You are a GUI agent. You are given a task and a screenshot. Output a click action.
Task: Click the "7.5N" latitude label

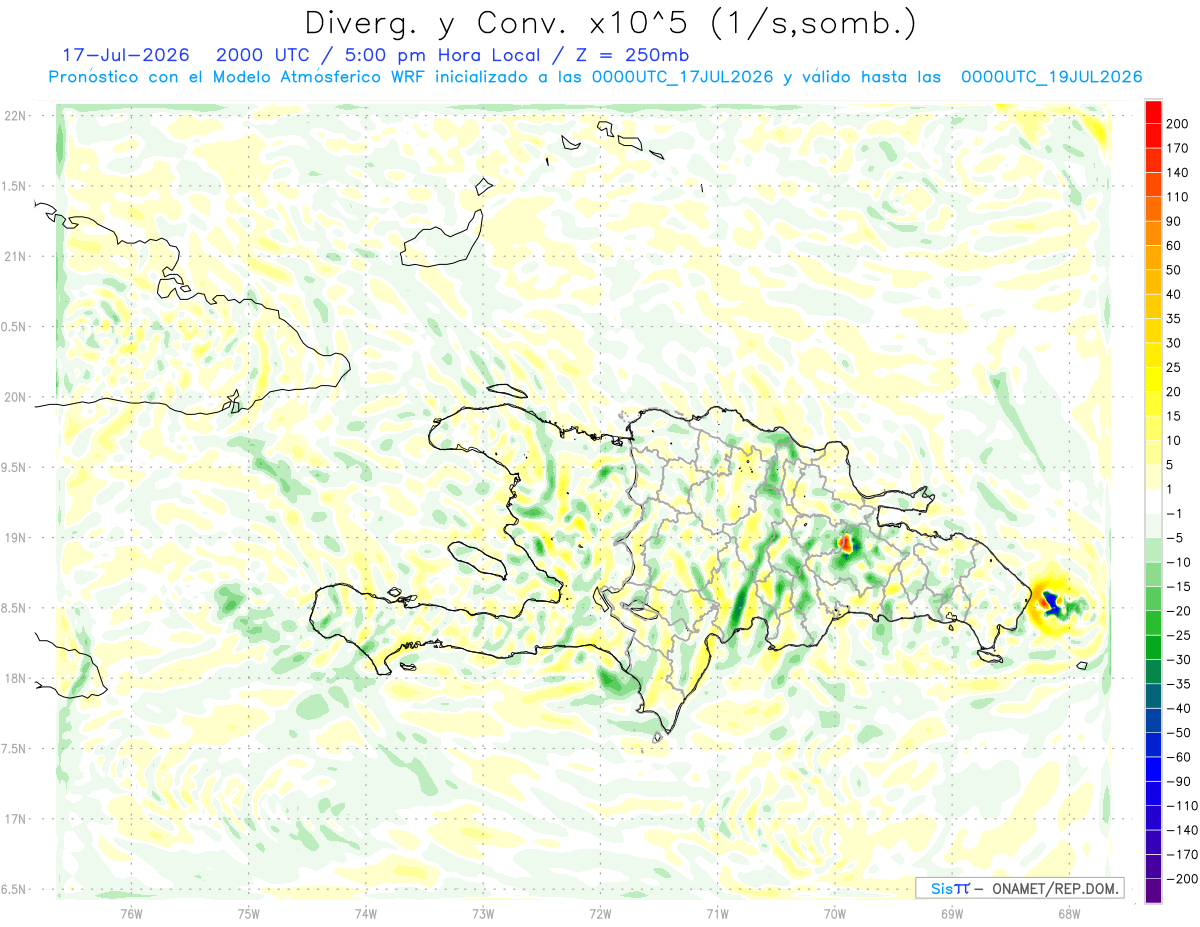tap(15, 749)
